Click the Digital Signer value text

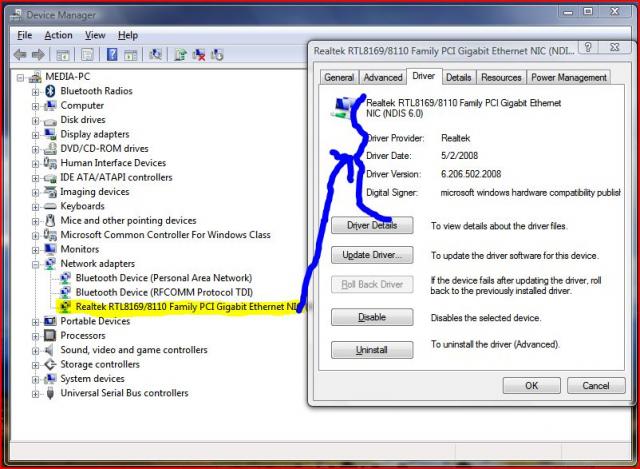[531, 192]
